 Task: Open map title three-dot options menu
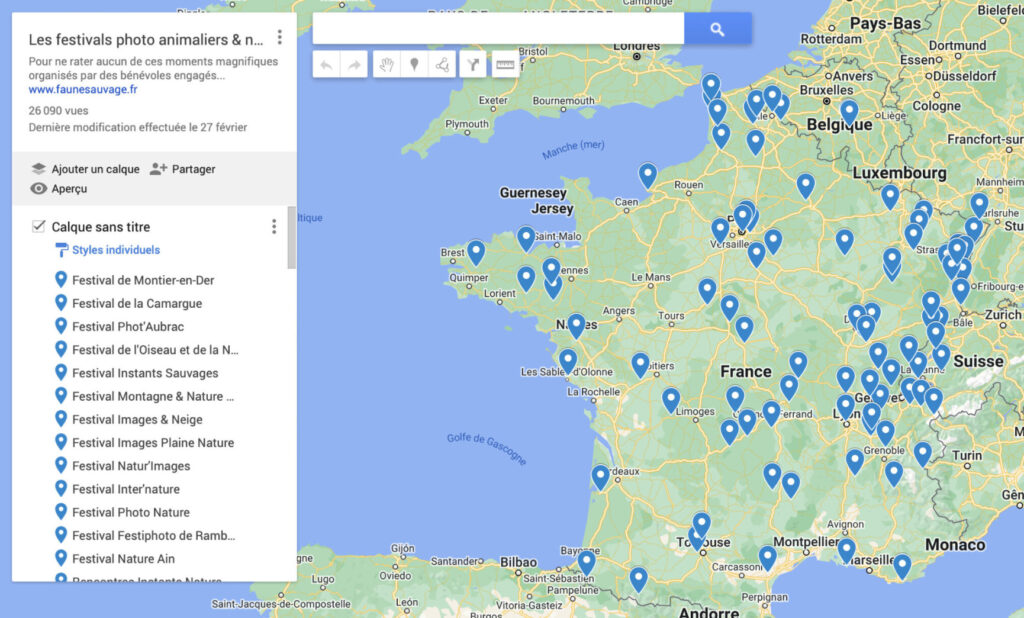(x=280, y=38)
